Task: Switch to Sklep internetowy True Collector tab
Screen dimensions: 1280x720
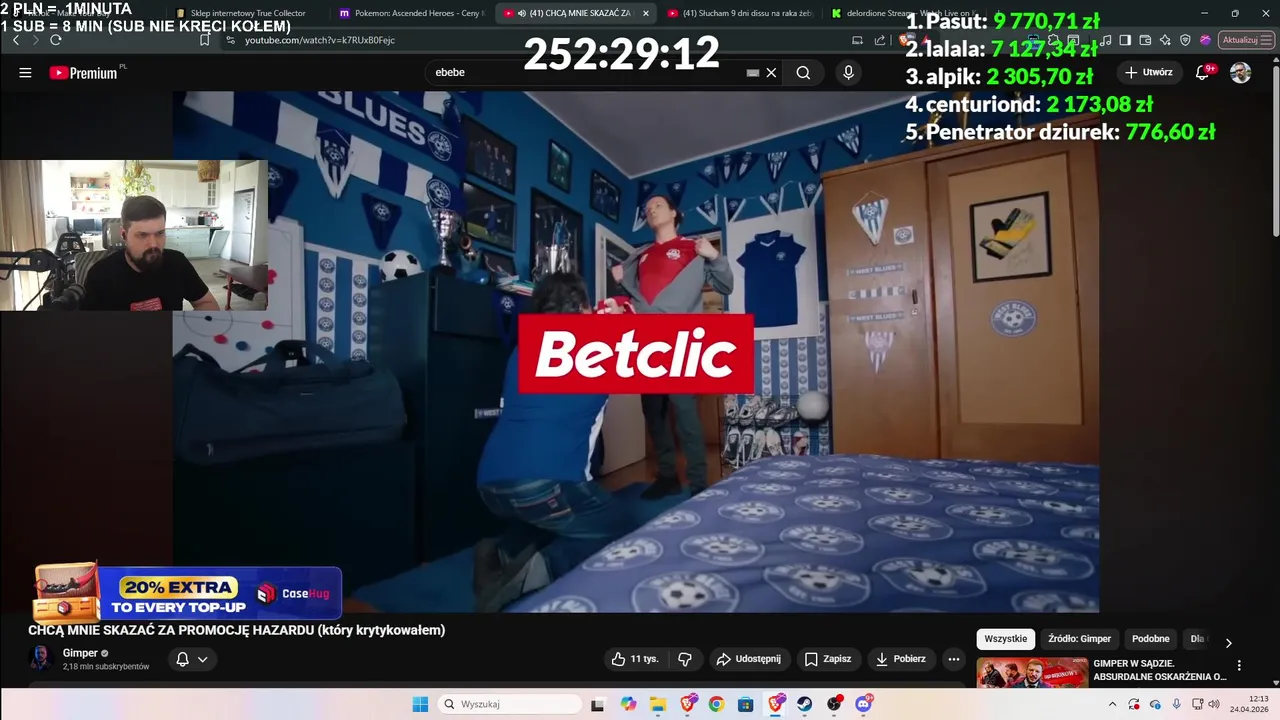Action: [x=247, y=13]
